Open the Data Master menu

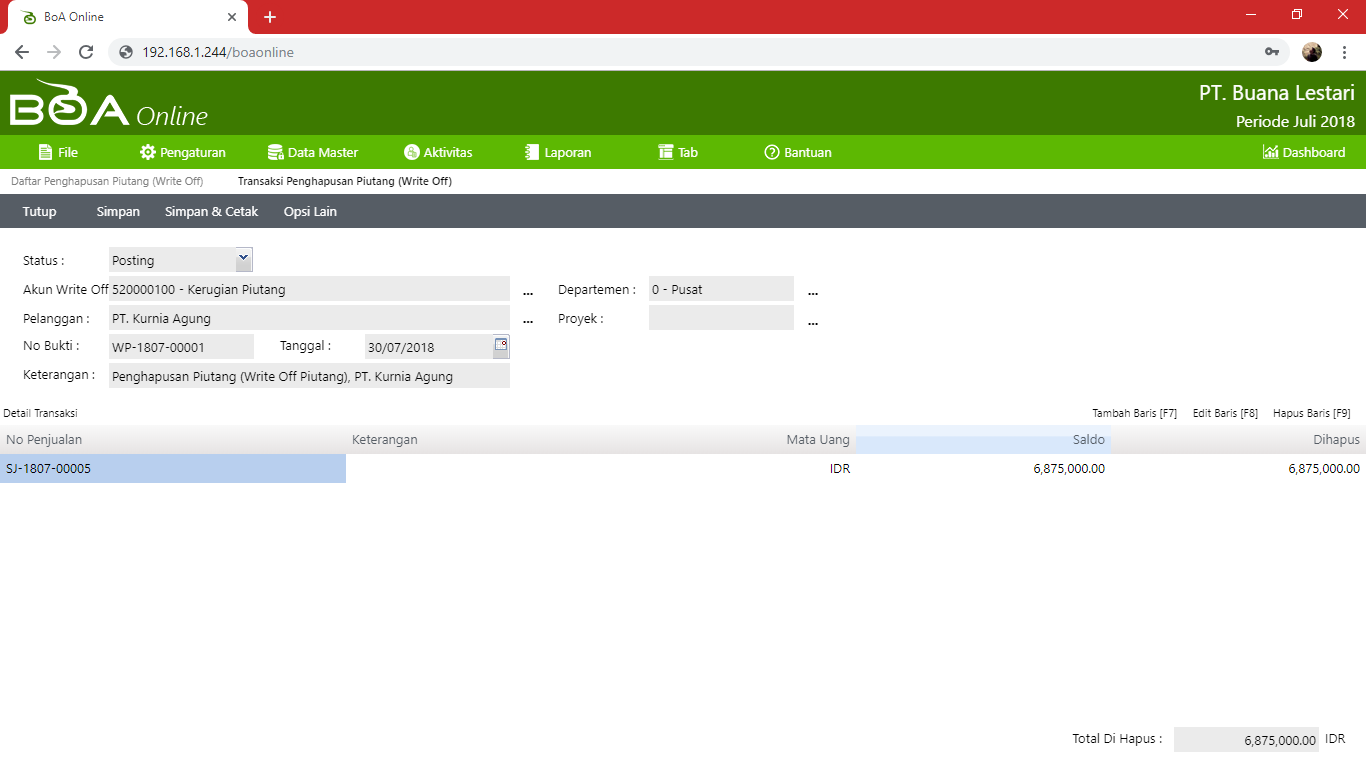coord(313,152)
